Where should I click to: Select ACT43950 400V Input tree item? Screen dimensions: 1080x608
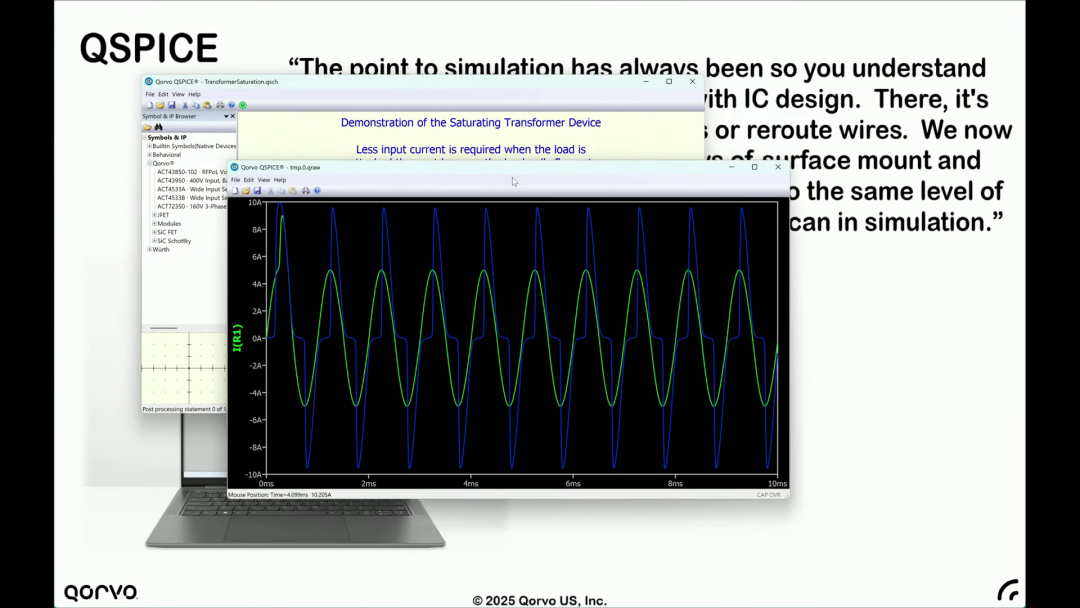pyautogui.click(x=192, y=180)
